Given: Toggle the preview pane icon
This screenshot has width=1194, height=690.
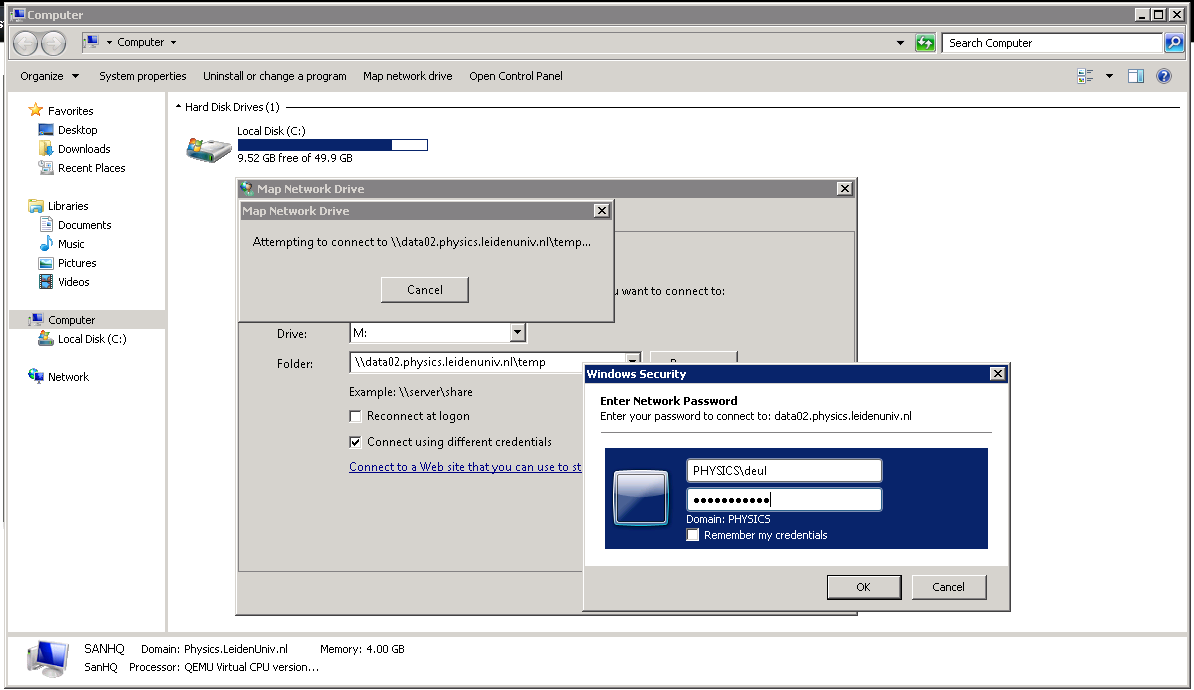Looking at the screenshot, I should pos(1136,76).
